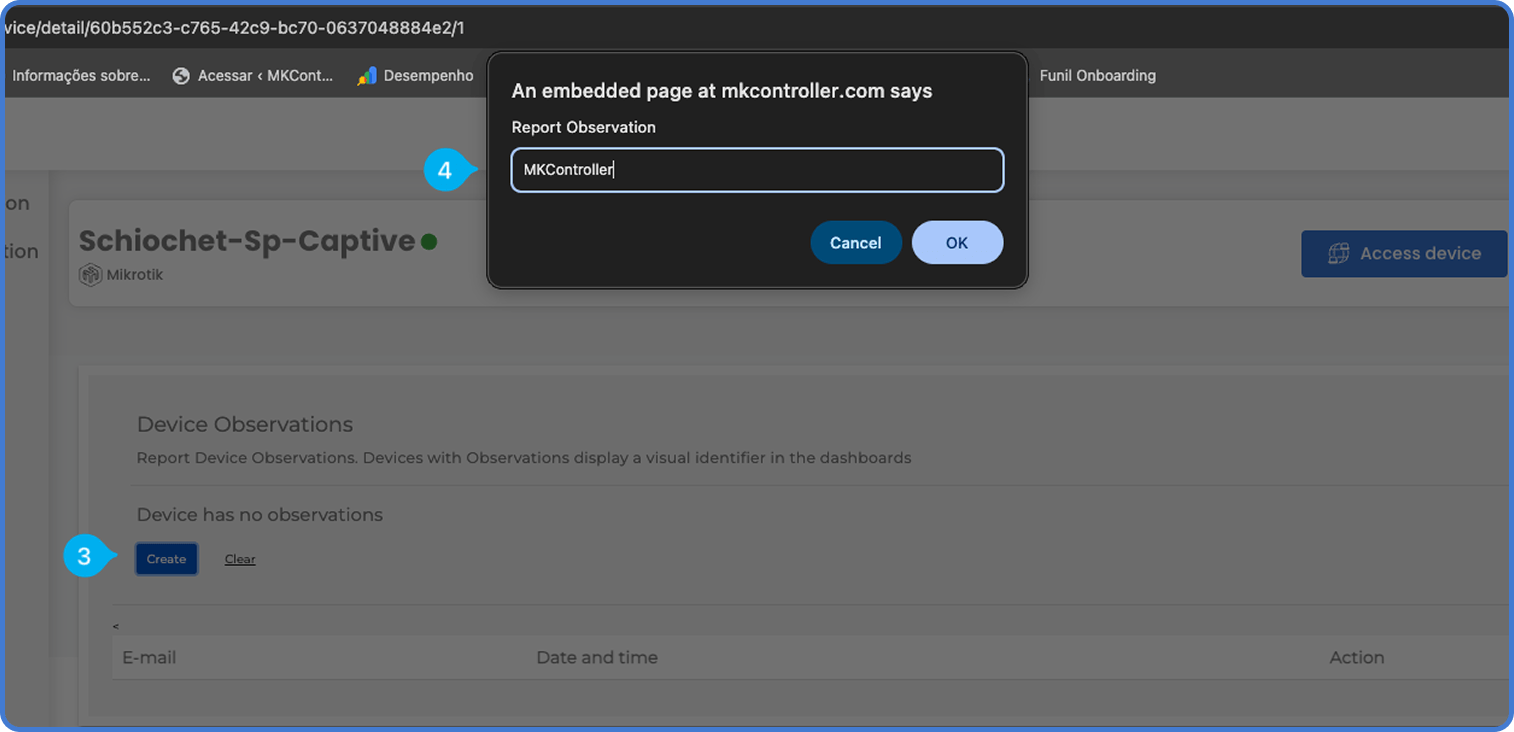This screenshot has height=732, width=1514.
Task: Open the Funil Onboarding bookmark
Action: click(1097, 74)
